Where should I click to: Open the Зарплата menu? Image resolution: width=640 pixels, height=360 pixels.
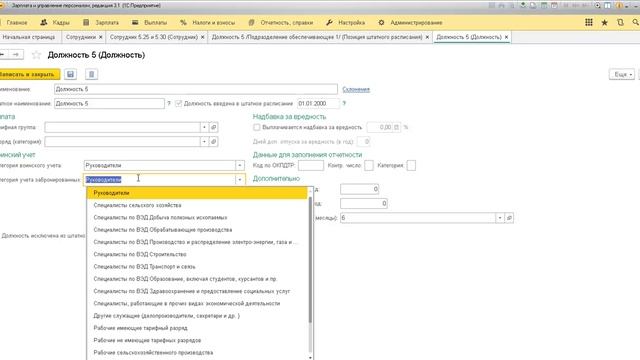pos(101,23)
